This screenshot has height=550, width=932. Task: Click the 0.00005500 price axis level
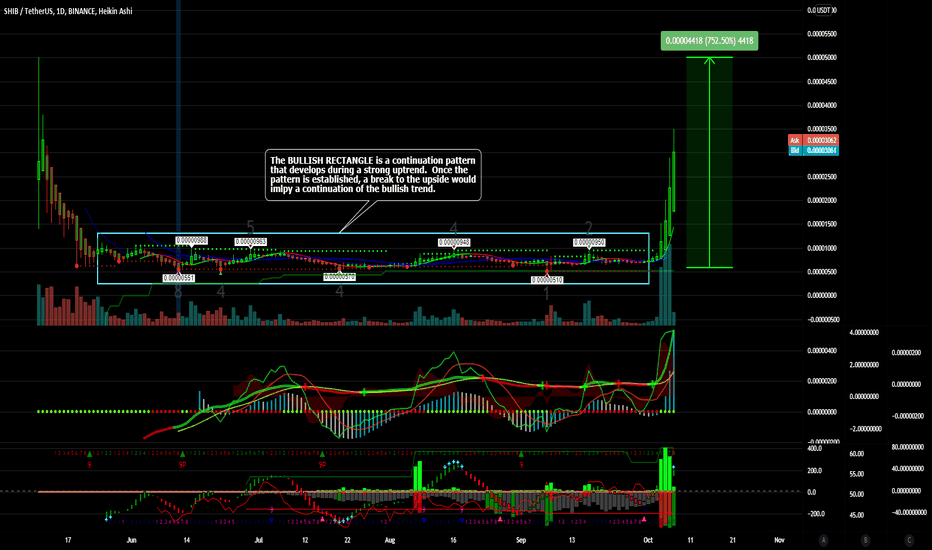(821, 34)
